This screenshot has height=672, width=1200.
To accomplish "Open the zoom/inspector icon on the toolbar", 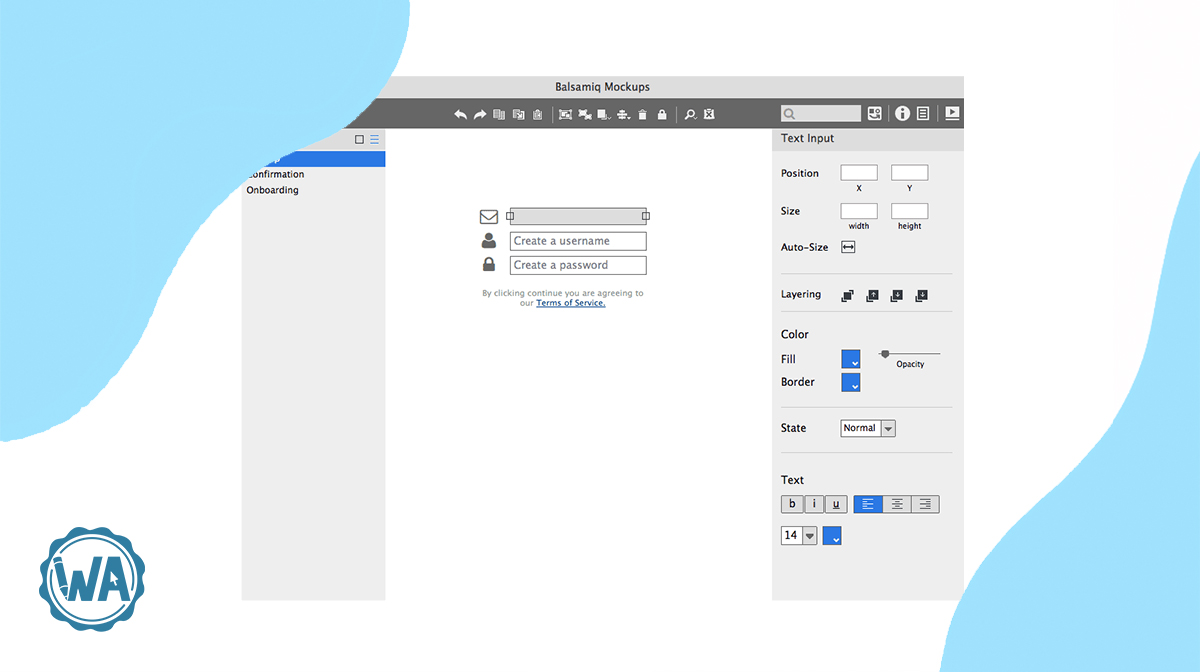I will pyautogui.click(x=690, y=114).
